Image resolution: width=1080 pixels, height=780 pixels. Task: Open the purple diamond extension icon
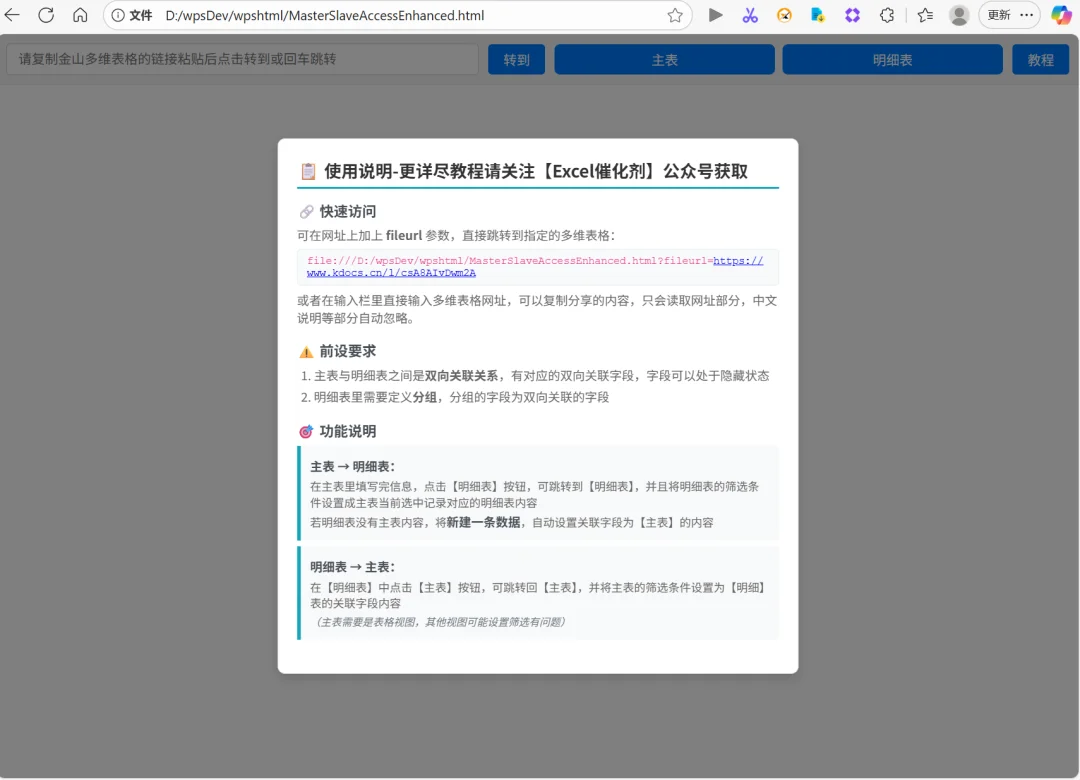pos(853,15)
